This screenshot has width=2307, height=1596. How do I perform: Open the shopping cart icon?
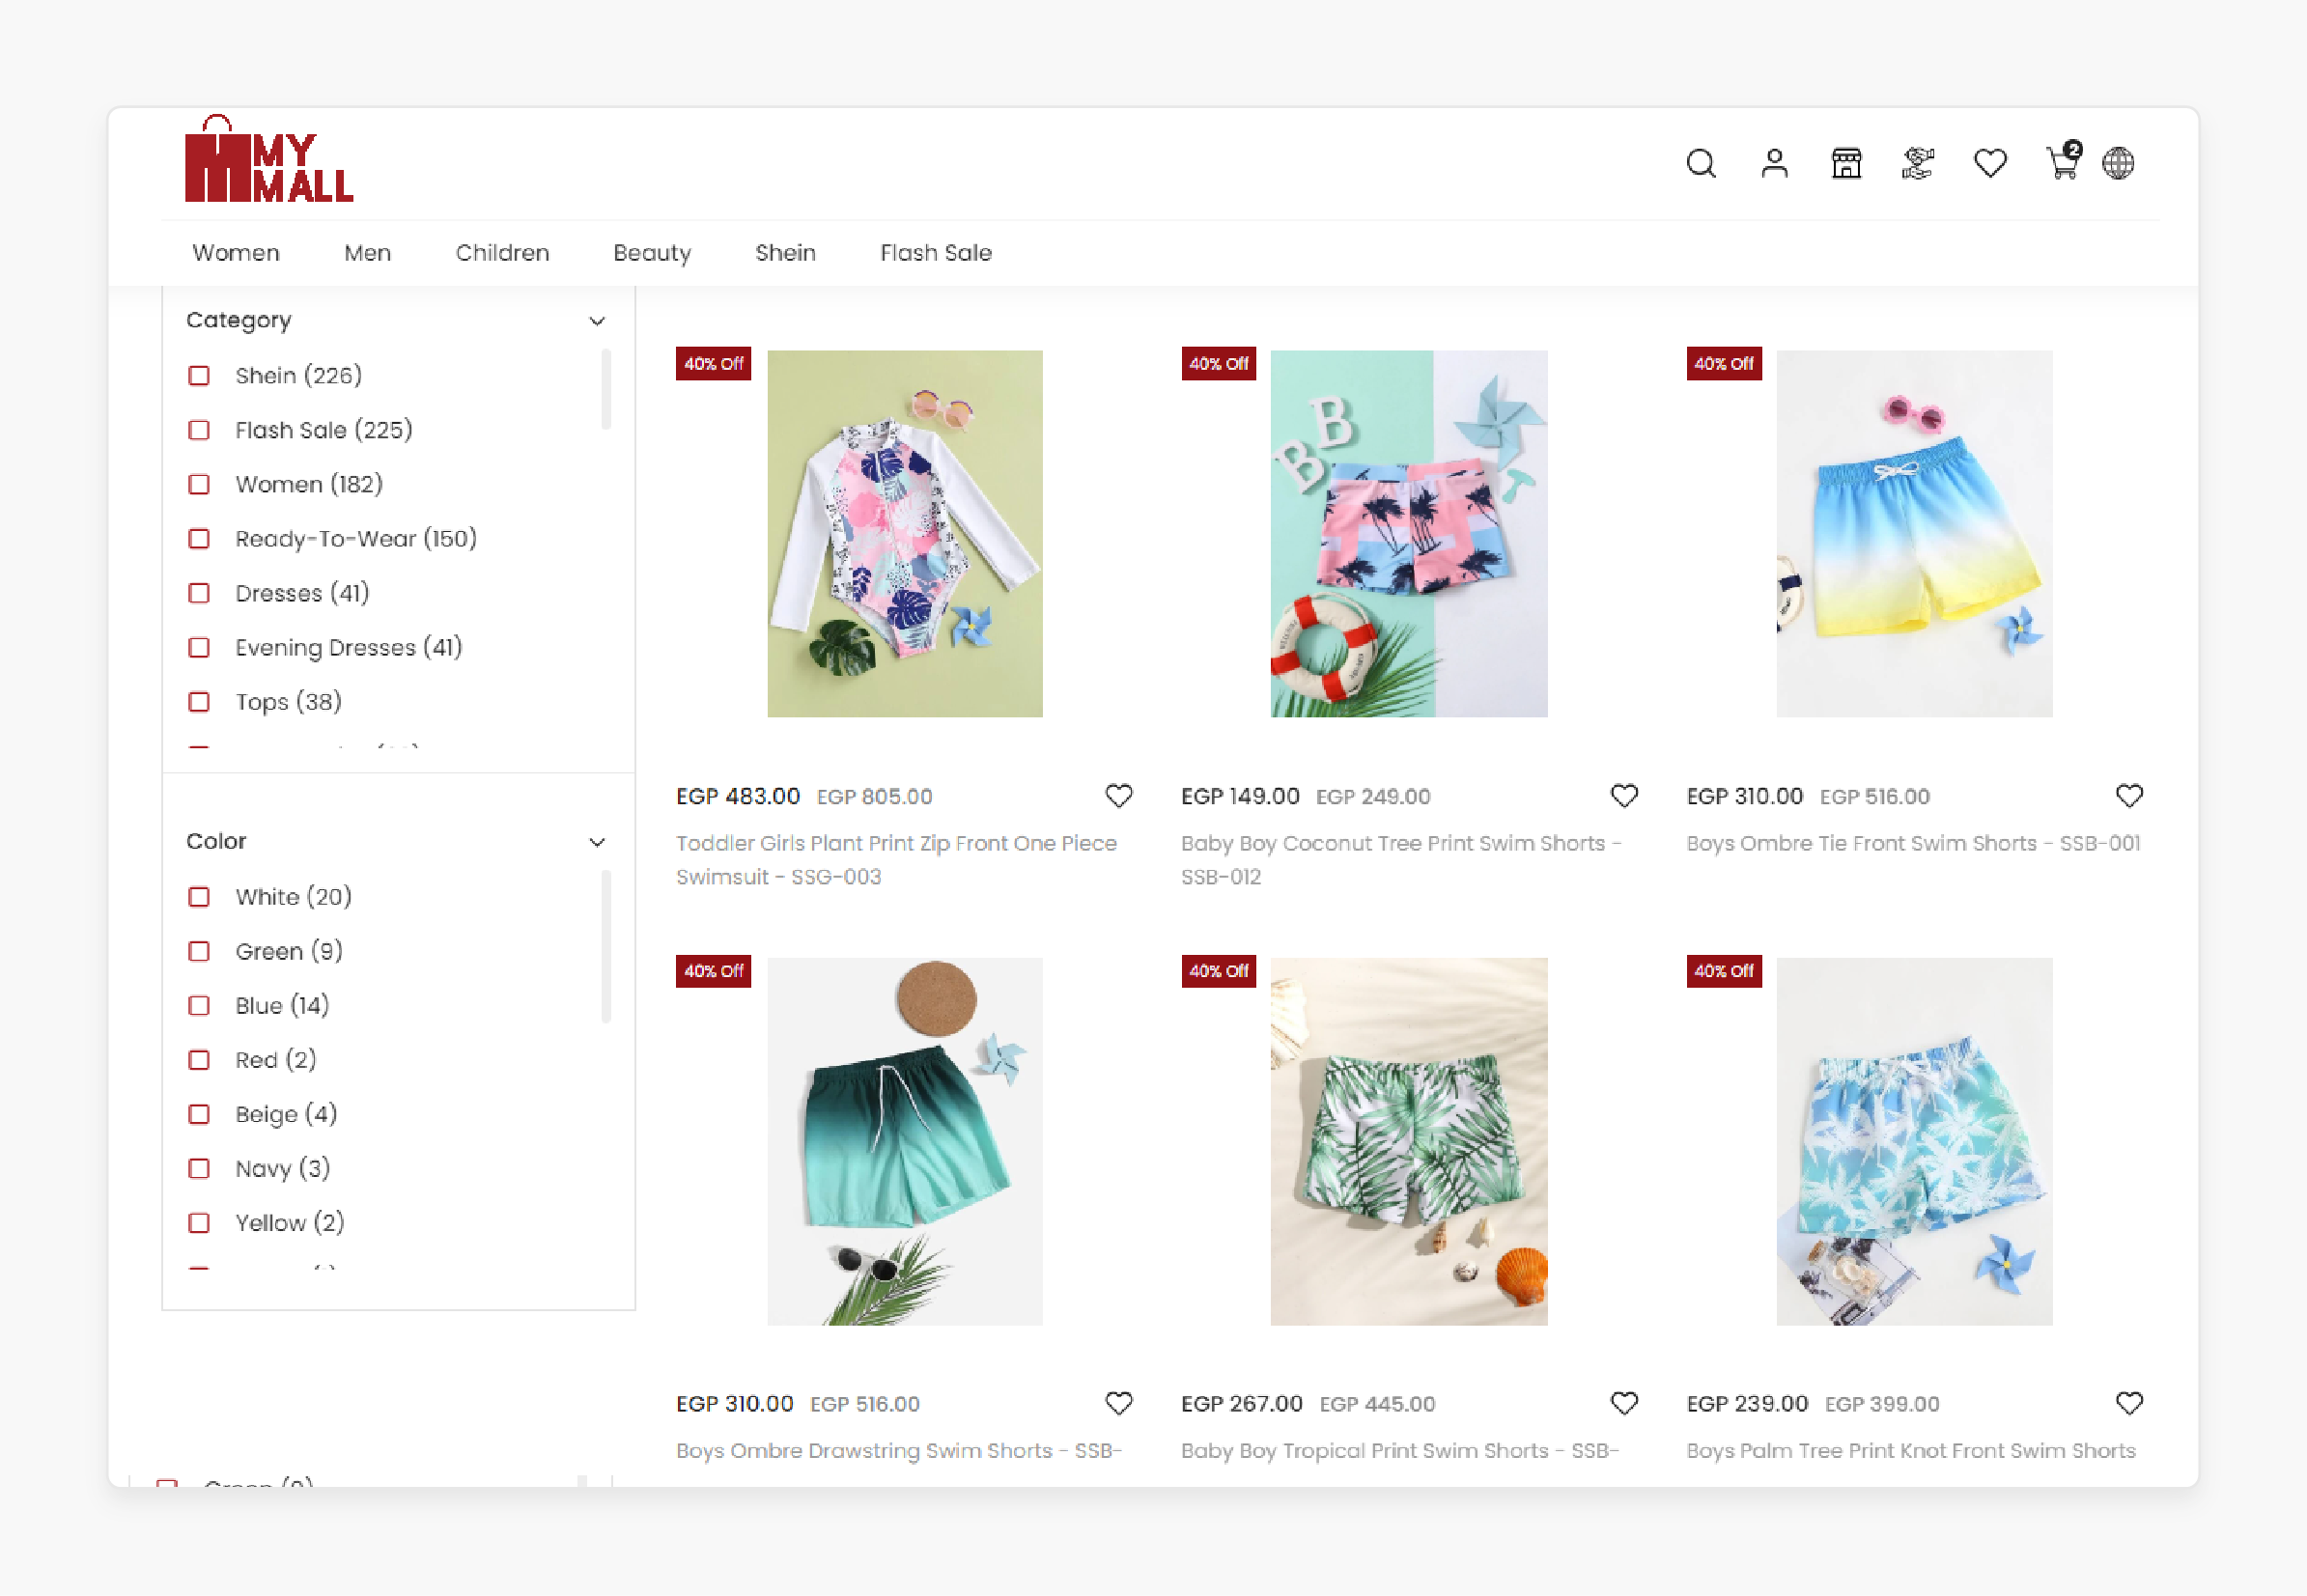[x=2062, y=161]
